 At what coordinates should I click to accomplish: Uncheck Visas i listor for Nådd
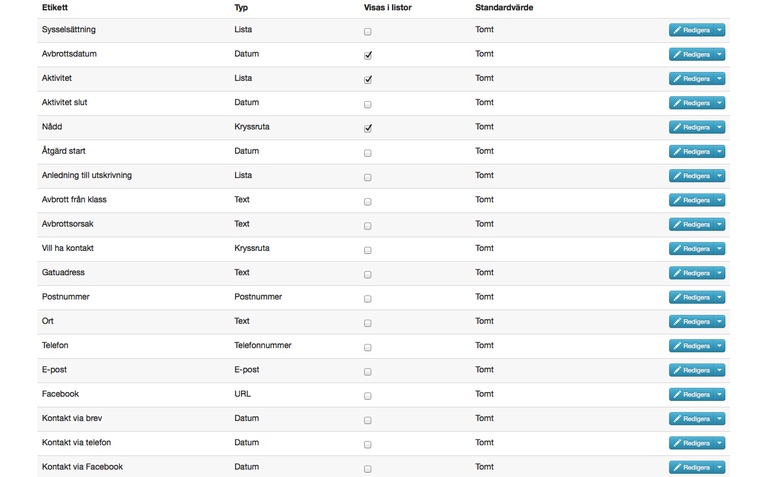[x=368, y=128]
